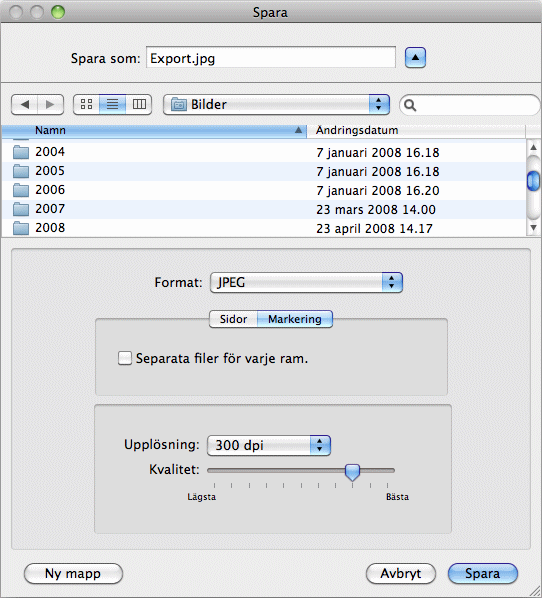Collapse the dialog with the triangle button
Screen dimensions: 542x598
pyautogui.click(x=415, y=58)
